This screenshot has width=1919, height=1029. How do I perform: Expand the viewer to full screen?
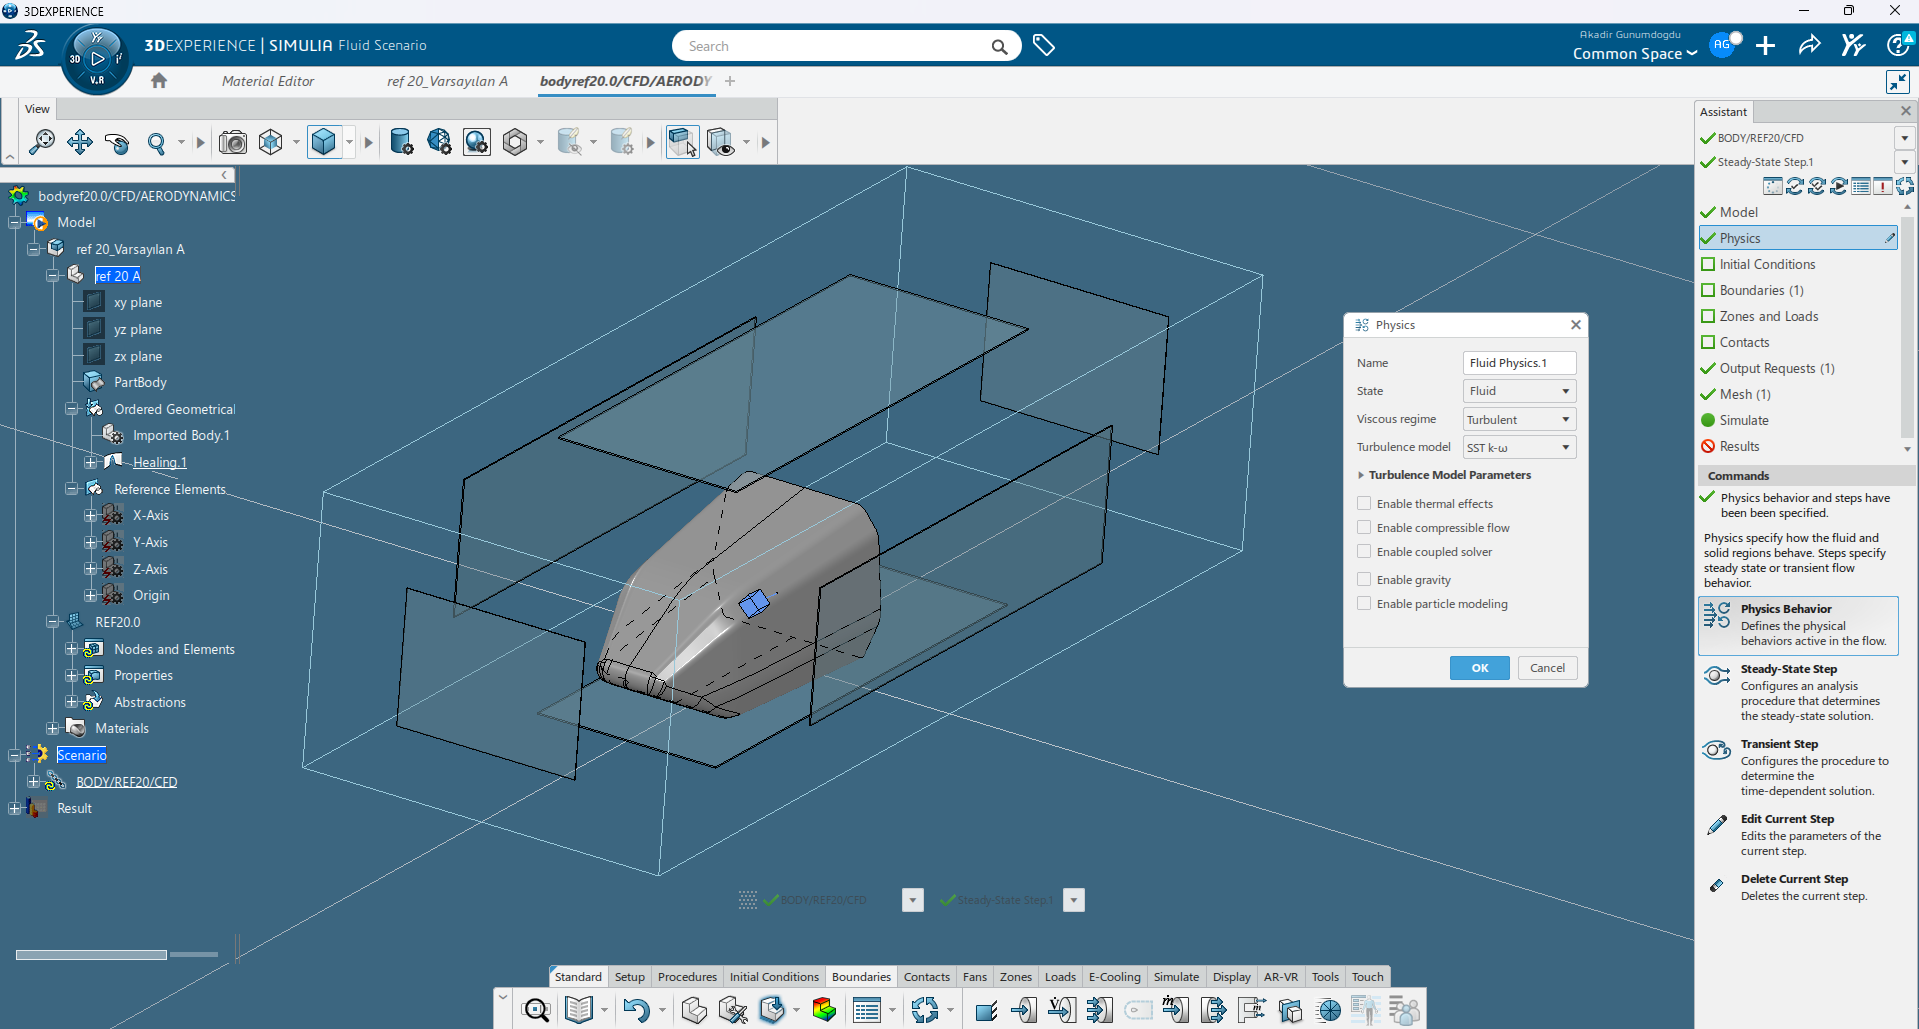(x=1897, y=82)
